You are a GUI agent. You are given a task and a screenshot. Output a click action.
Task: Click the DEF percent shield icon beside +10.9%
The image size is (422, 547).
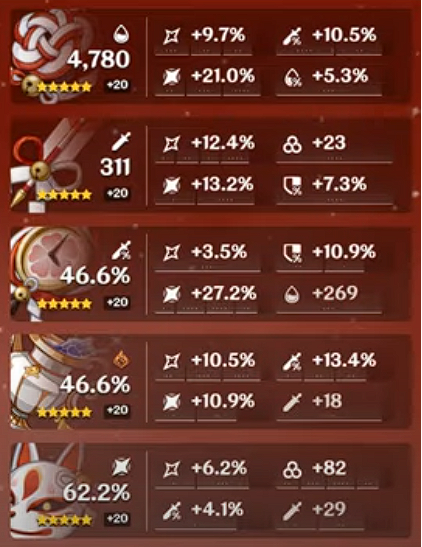pyautogui.click(x=292, y=253)
